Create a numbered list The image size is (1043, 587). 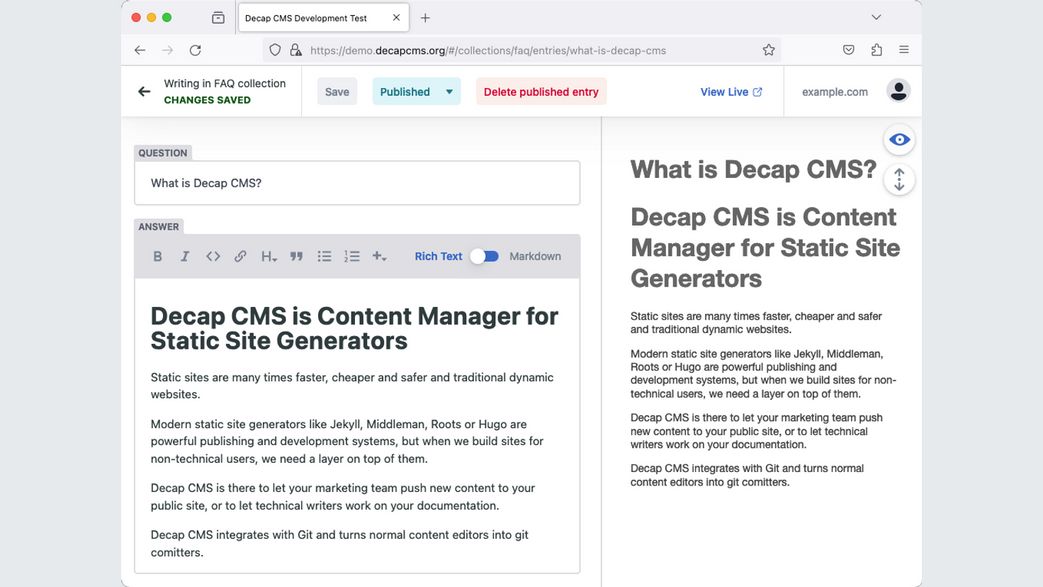click(x=352, y=256)
